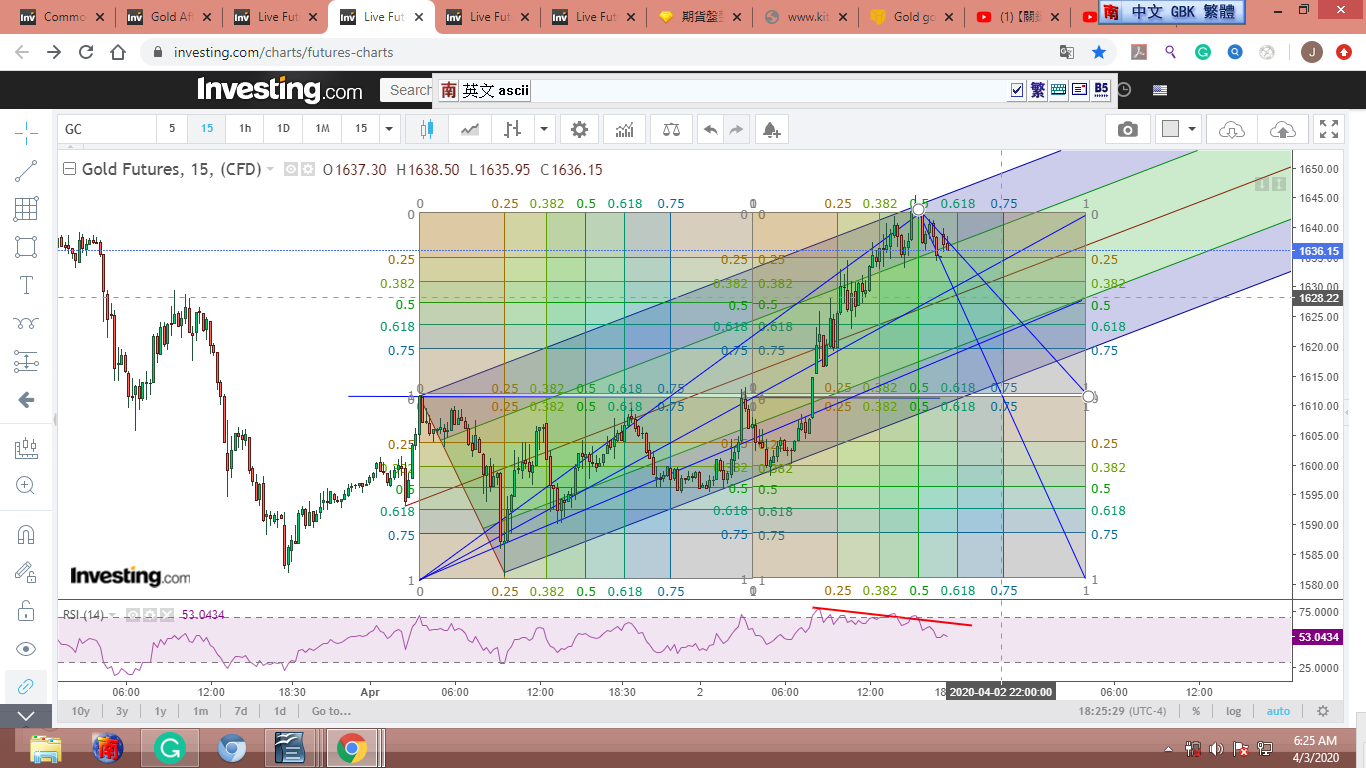This screenshot has height=768, width=1366.
Task: Click the GC symbol input field
Action: click(x=107, y=129)
